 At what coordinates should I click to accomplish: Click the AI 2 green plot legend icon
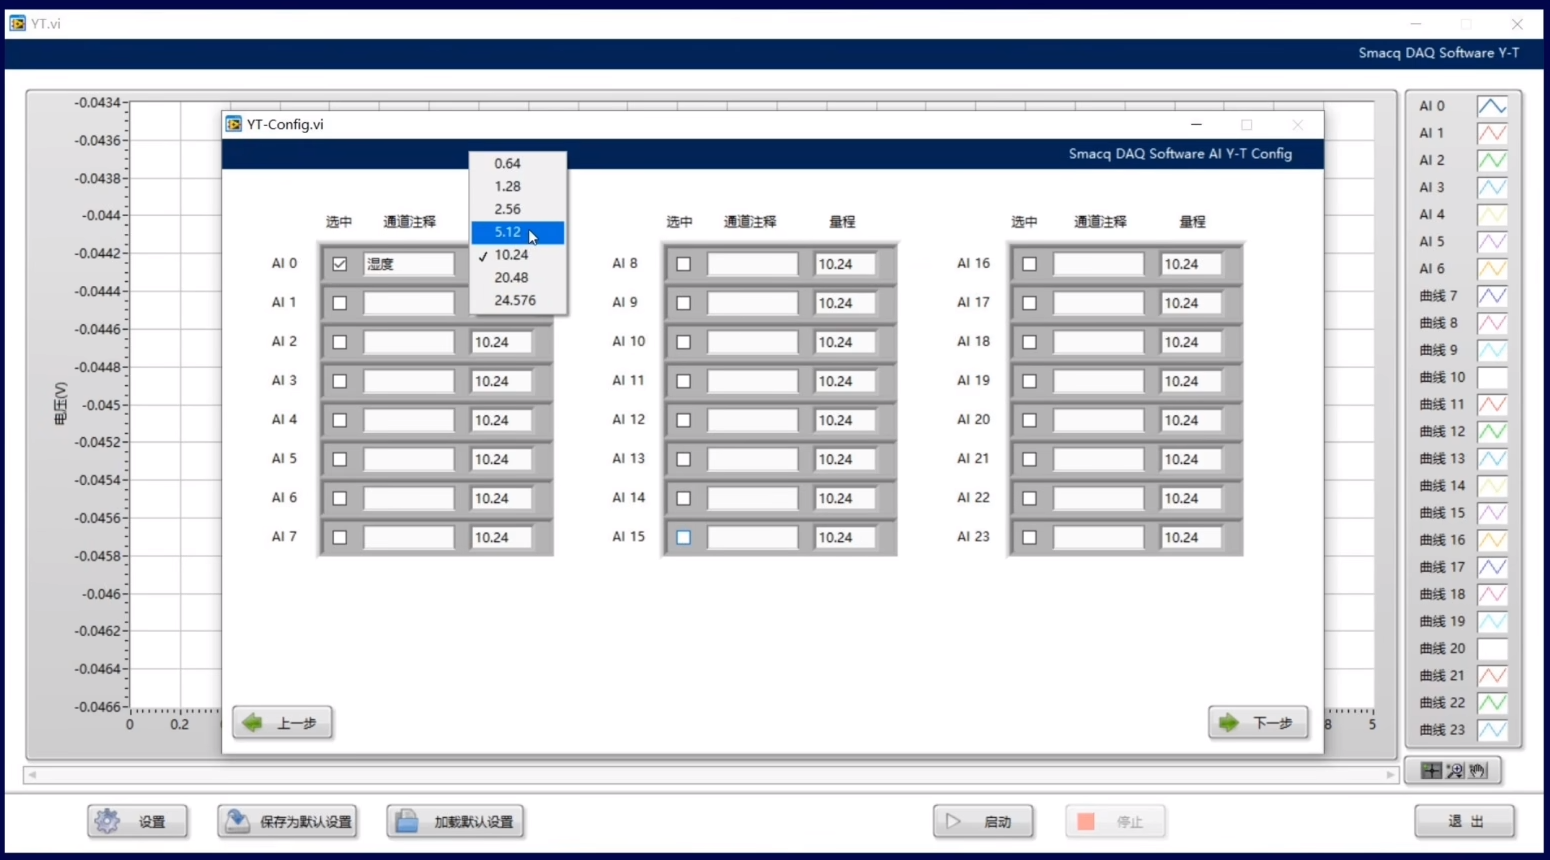(x=1491, y=160)
